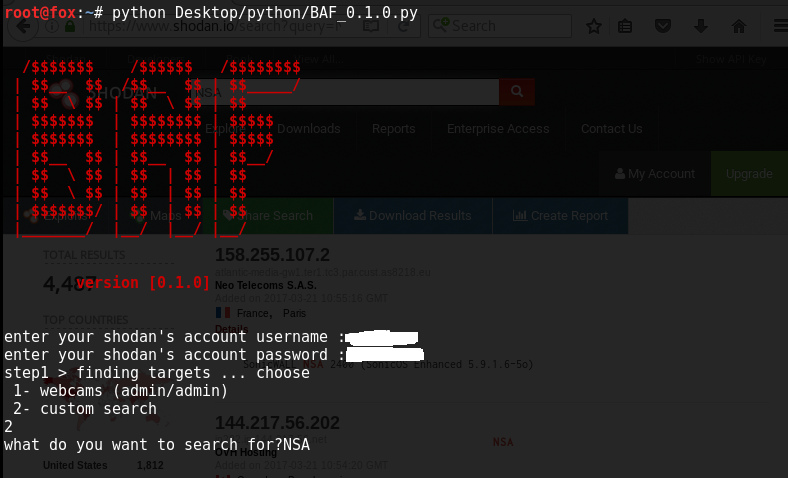Bookmark this page with the star icon
This screenshot has width=788, height=478.
(594, 26)
